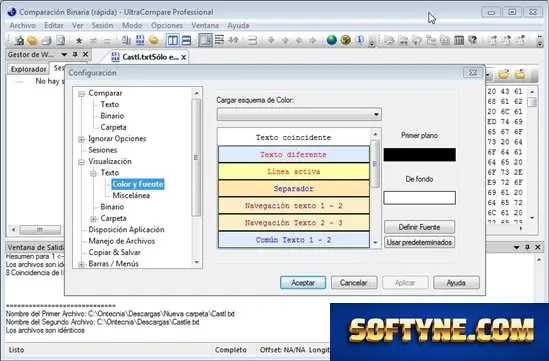Click the Definir Fuente button
The width and height of the screenshot is (549, 361).
point(419,227)
